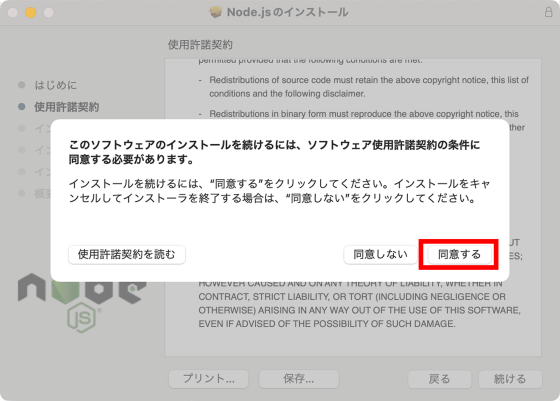This screenshot has height=401, width=560.
Task: Click the 同意しない disagree button
Action: (x=380, y=255)
